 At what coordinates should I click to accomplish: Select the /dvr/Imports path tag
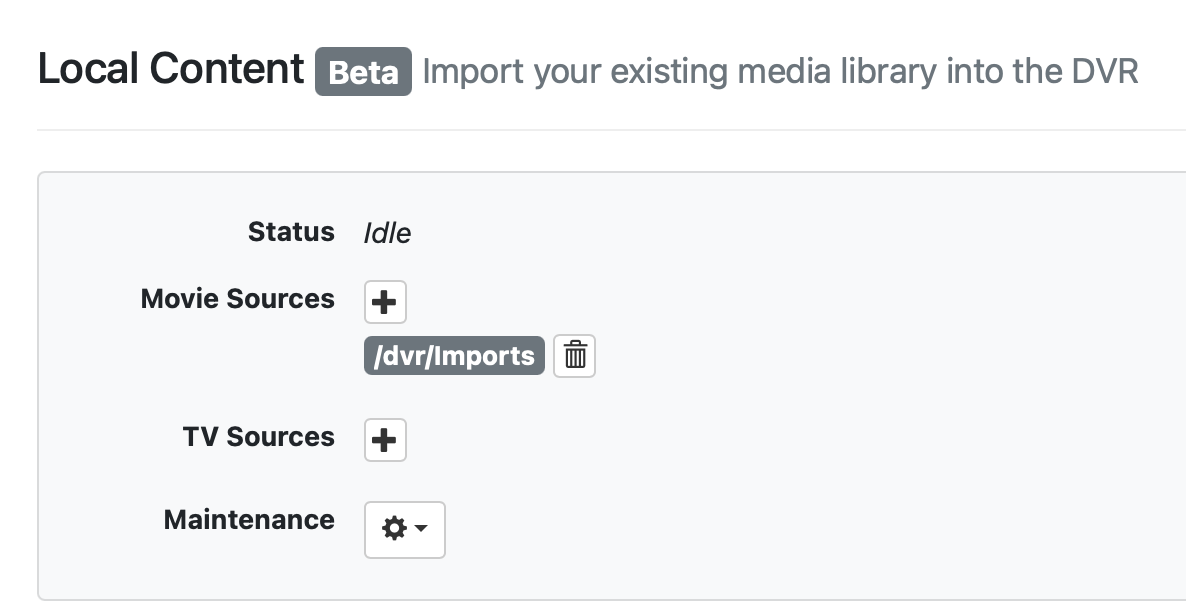click(x=454, y=356)
